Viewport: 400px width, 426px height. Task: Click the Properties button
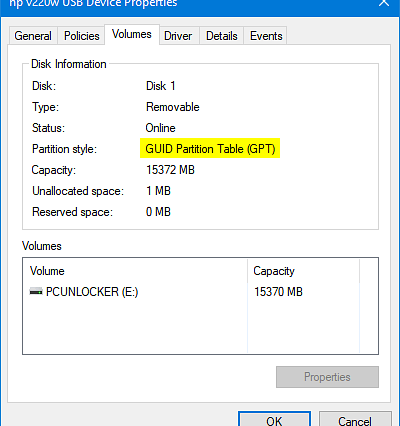coord(327,377)
